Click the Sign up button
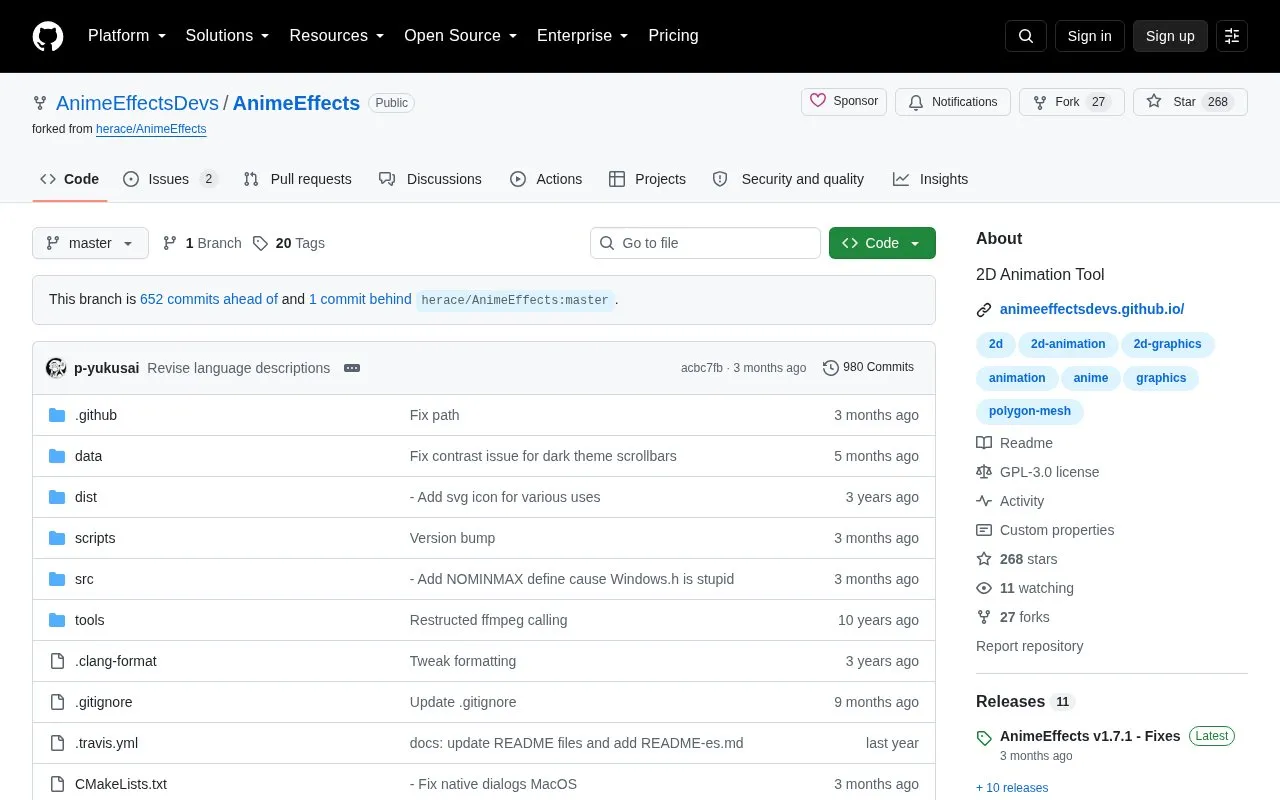Viewport: 1280px width, 800px height. click(x=1170, y=36)
